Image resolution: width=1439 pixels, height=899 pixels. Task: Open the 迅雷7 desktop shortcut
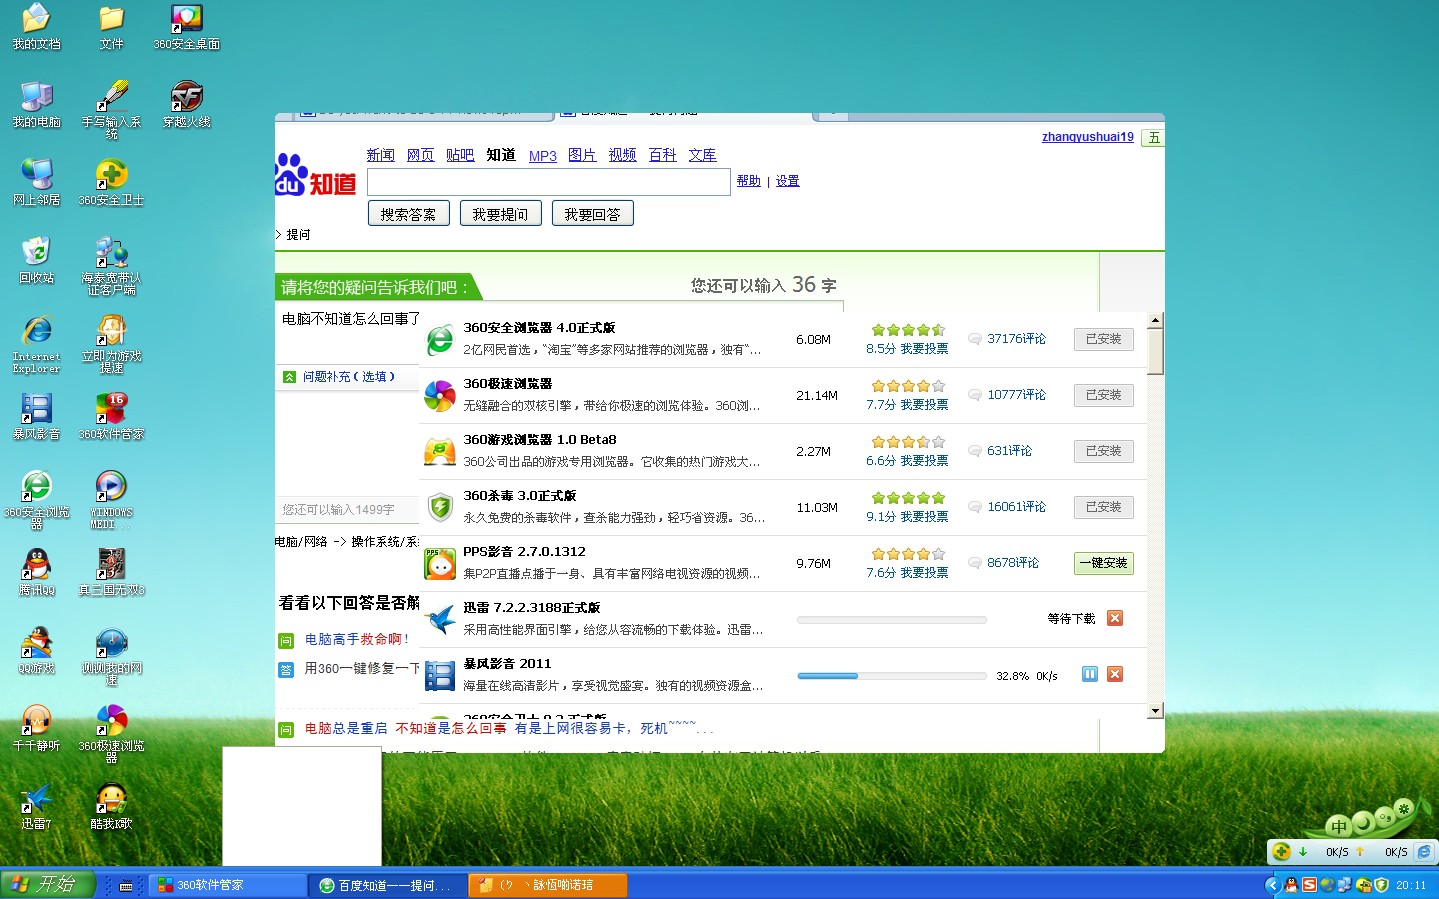tap(36, 807)
